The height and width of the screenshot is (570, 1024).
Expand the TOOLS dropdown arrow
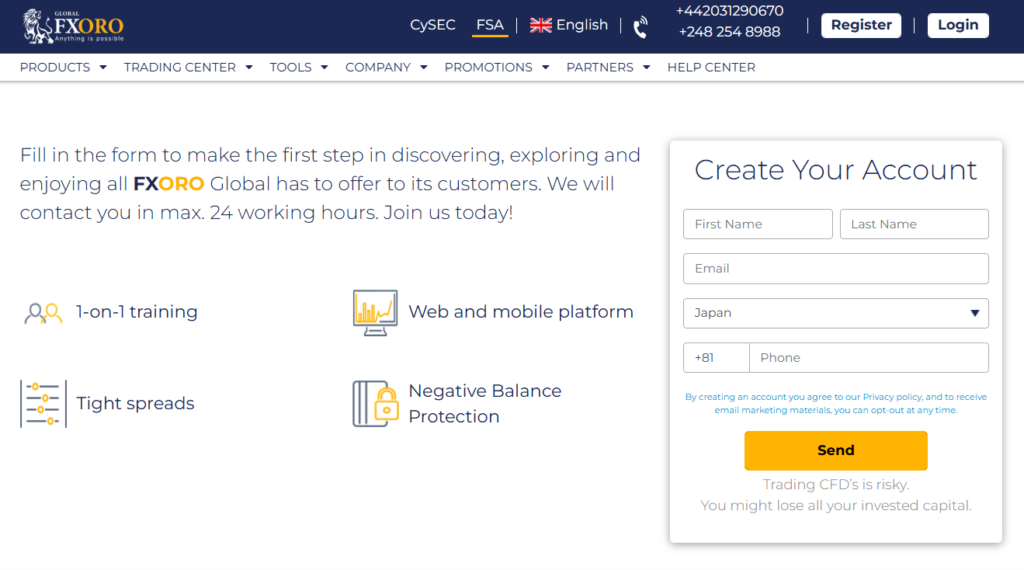coord(325,67)
